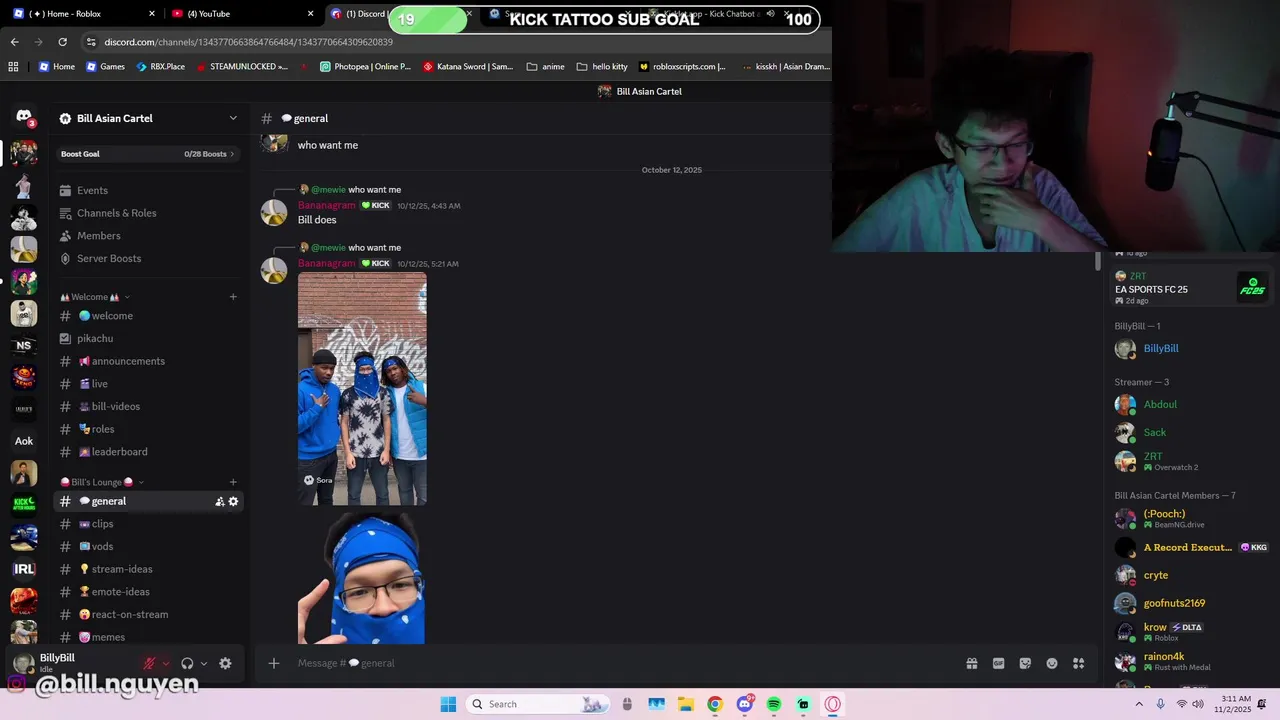The image size is (1280, 720).
Task: Open Opera GX from the taskbar
Action: (x=833, y=704)
